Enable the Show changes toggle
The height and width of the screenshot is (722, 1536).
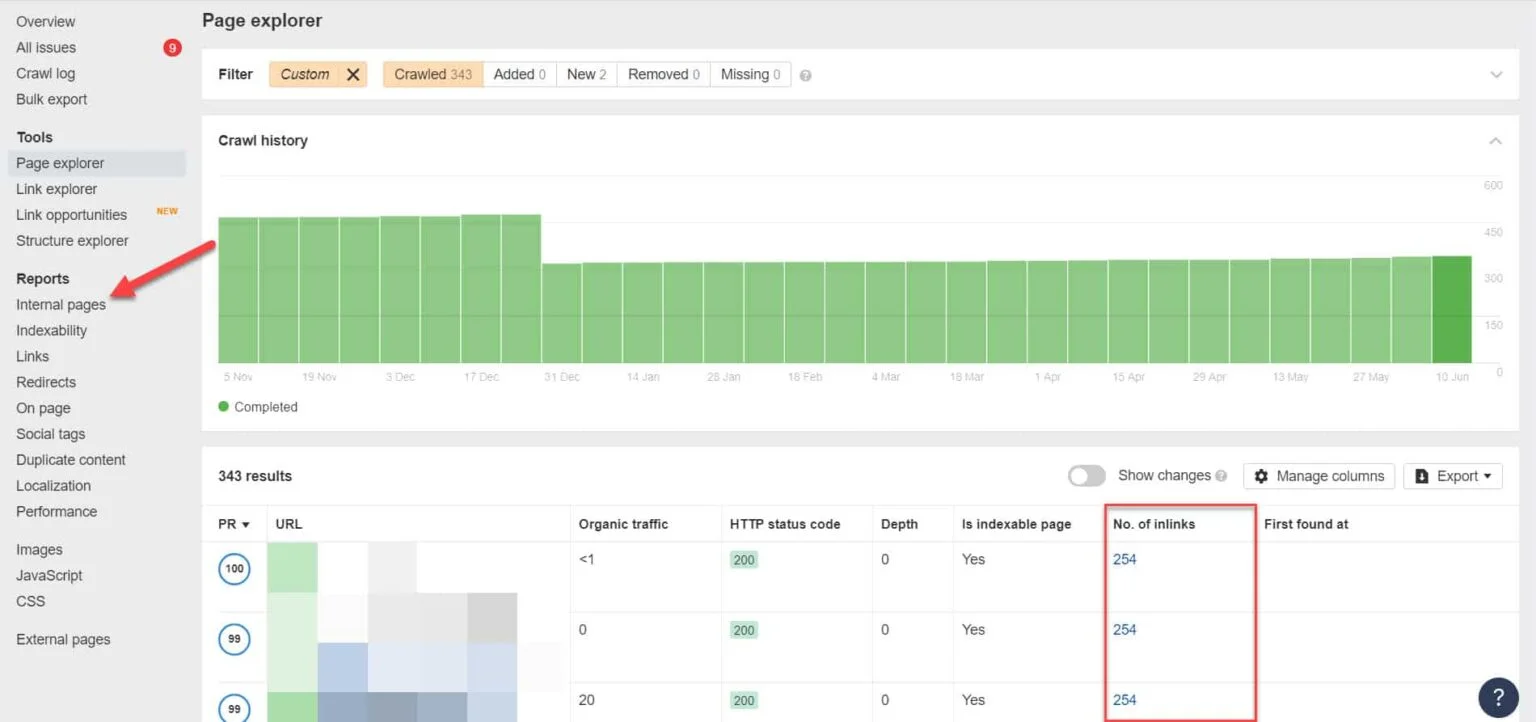[x=1086, y=476]
